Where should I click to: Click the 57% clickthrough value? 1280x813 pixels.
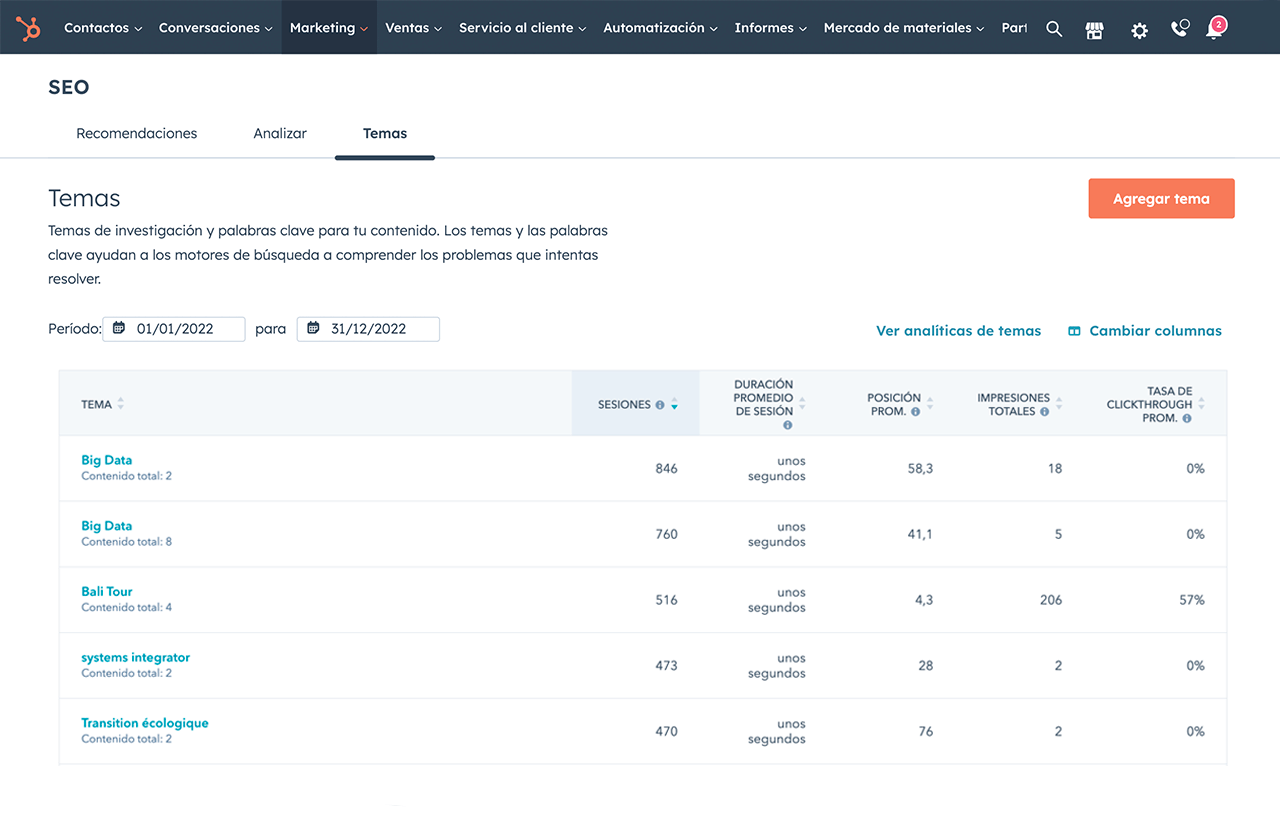coord(1192,600)
